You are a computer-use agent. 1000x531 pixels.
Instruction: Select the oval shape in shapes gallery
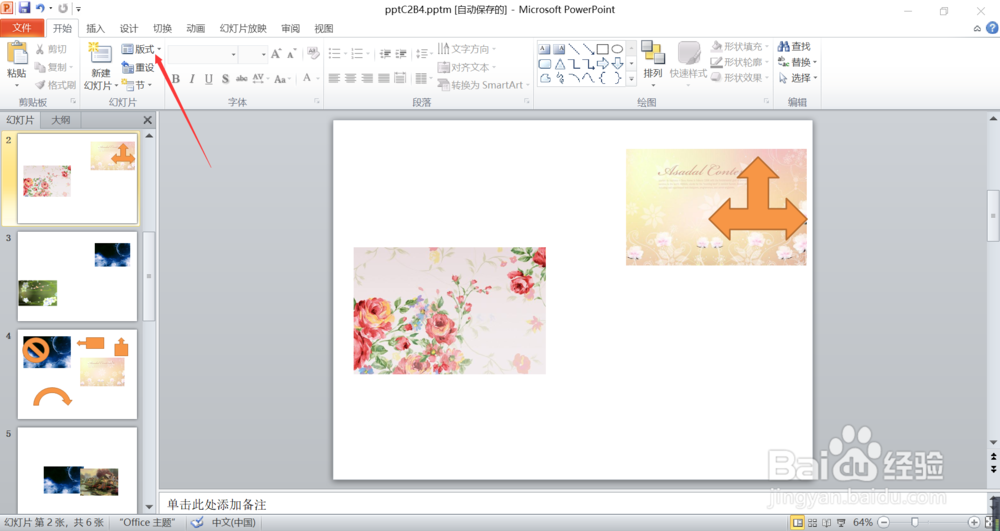[617, 49]
